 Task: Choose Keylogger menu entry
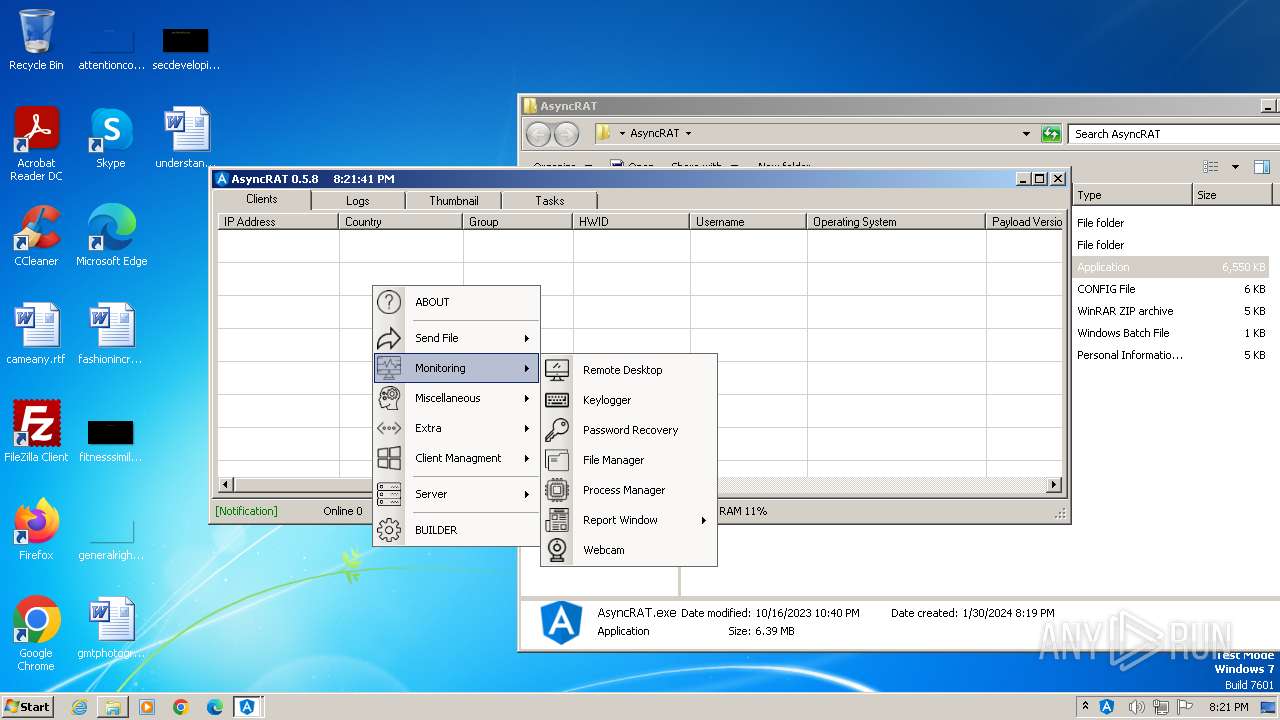[x=629, y=400]
